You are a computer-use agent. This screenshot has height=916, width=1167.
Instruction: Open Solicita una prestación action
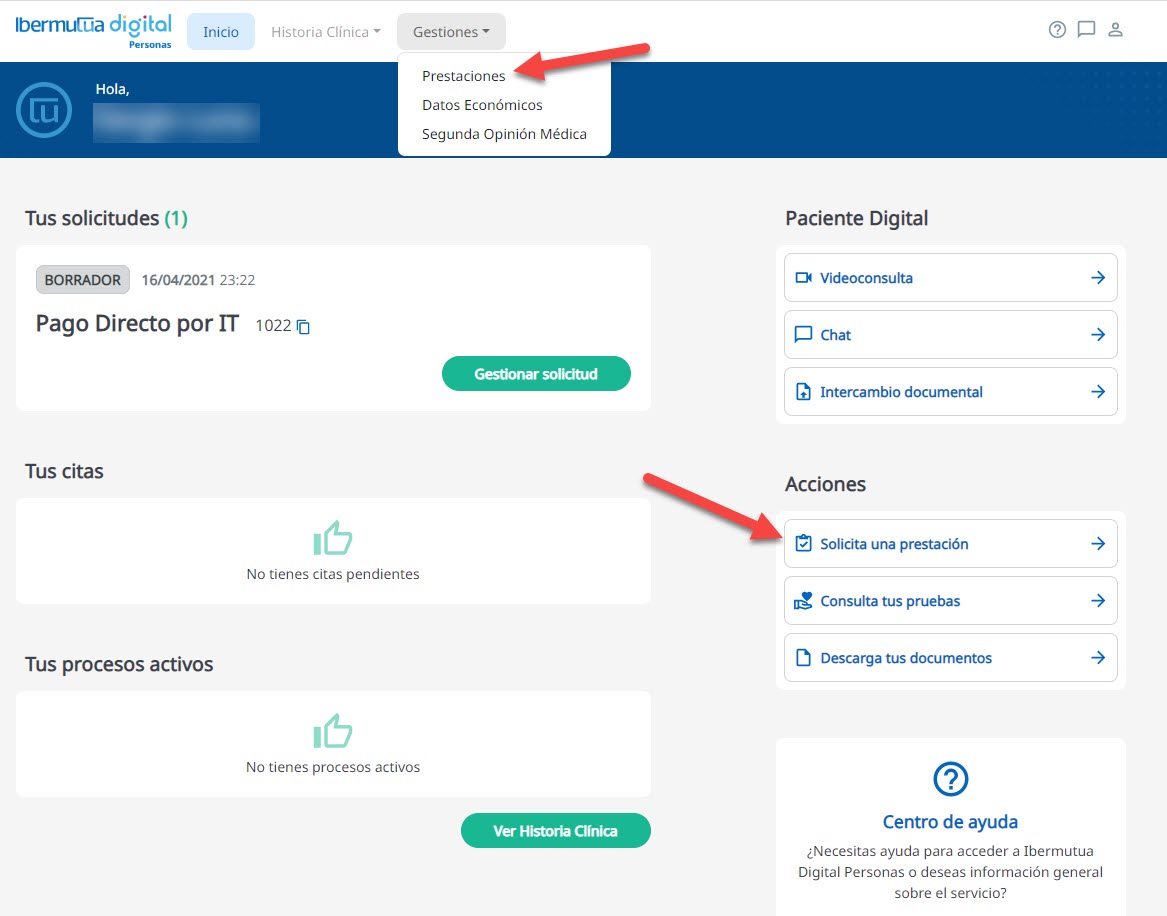pyautogui.click(x=950, y=544)
